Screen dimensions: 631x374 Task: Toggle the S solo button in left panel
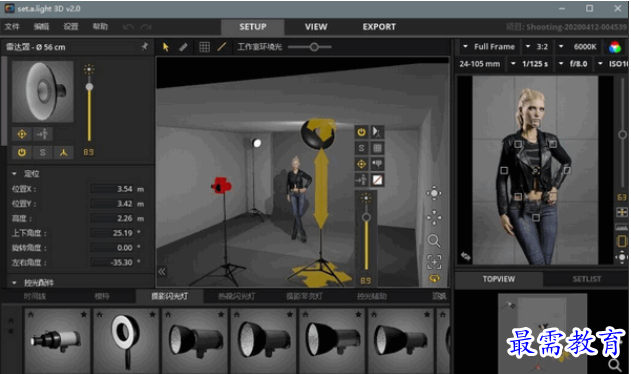43,152
